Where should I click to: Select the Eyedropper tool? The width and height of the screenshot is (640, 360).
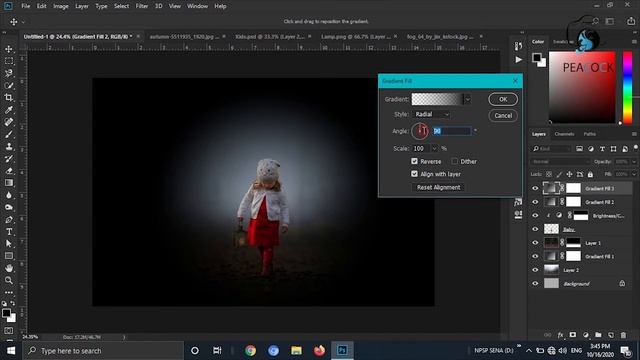click(9, 110)
